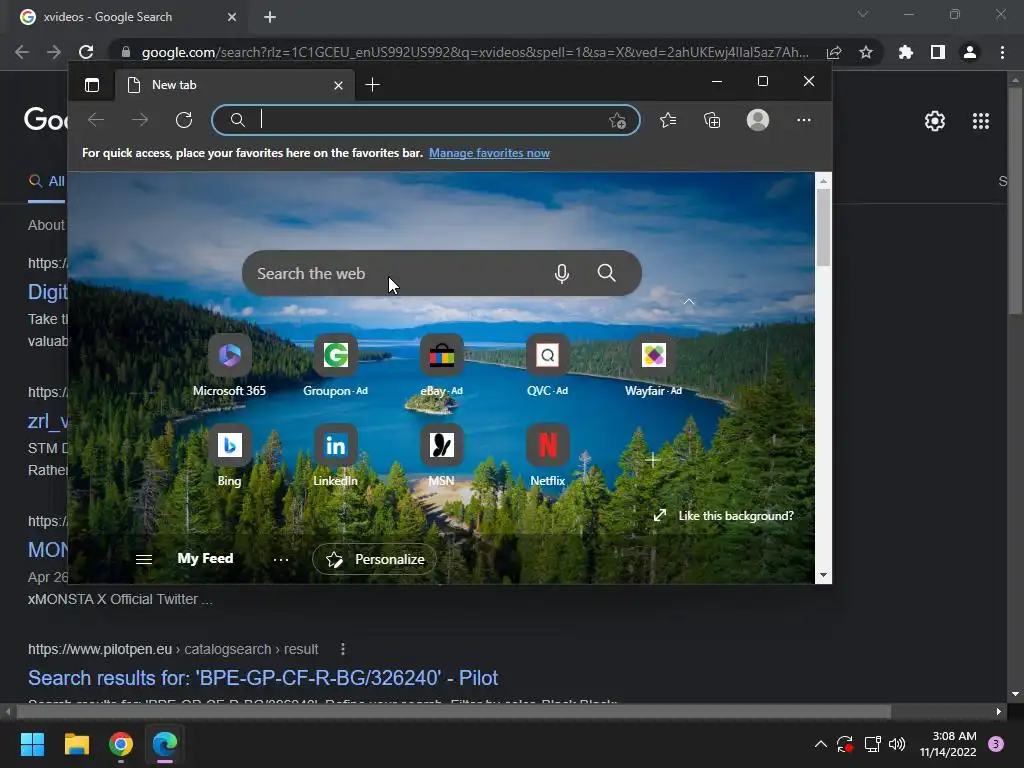Open Chrome tab search chevron
This screenshot has width=1024, height=768.
863,14
